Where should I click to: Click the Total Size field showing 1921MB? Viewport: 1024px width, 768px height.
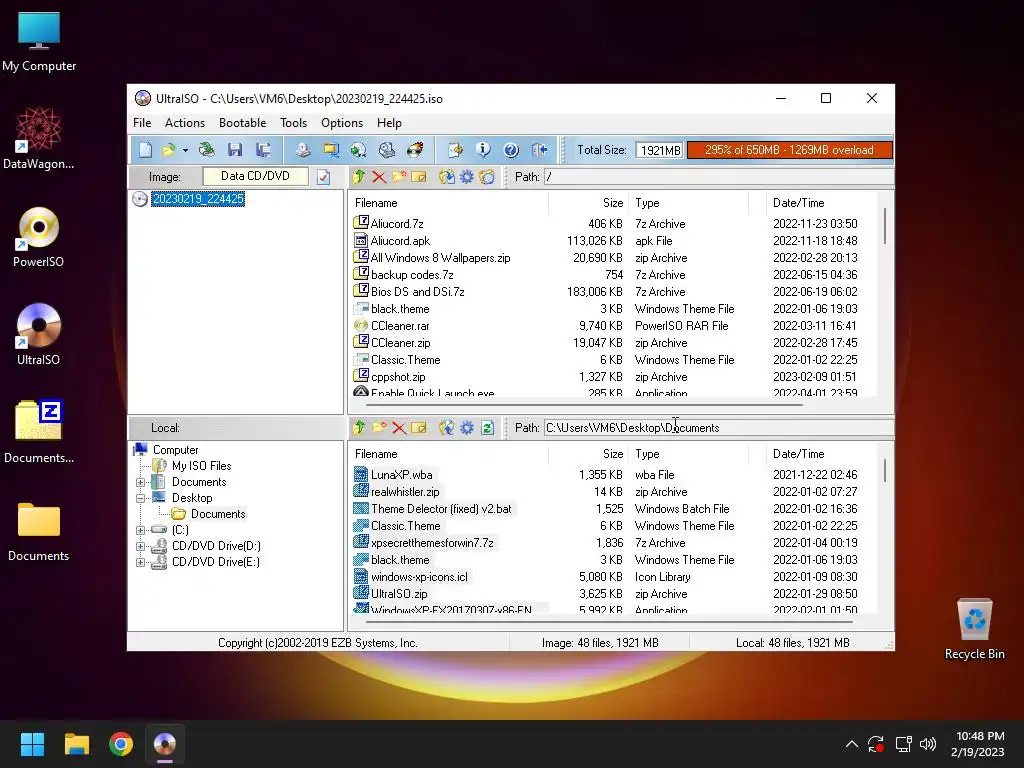point(660,150)
